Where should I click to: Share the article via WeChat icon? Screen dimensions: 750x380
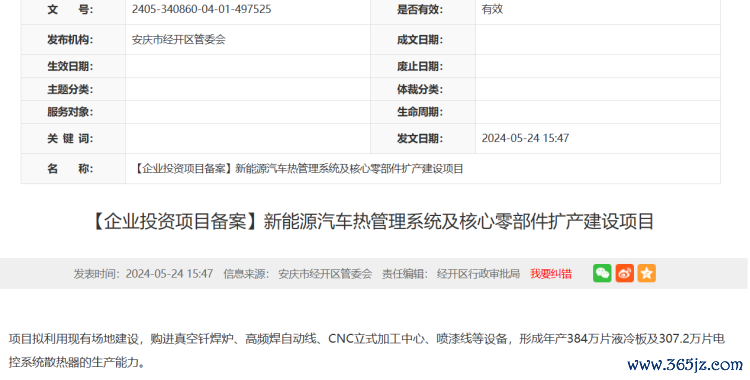click(602, 273)
